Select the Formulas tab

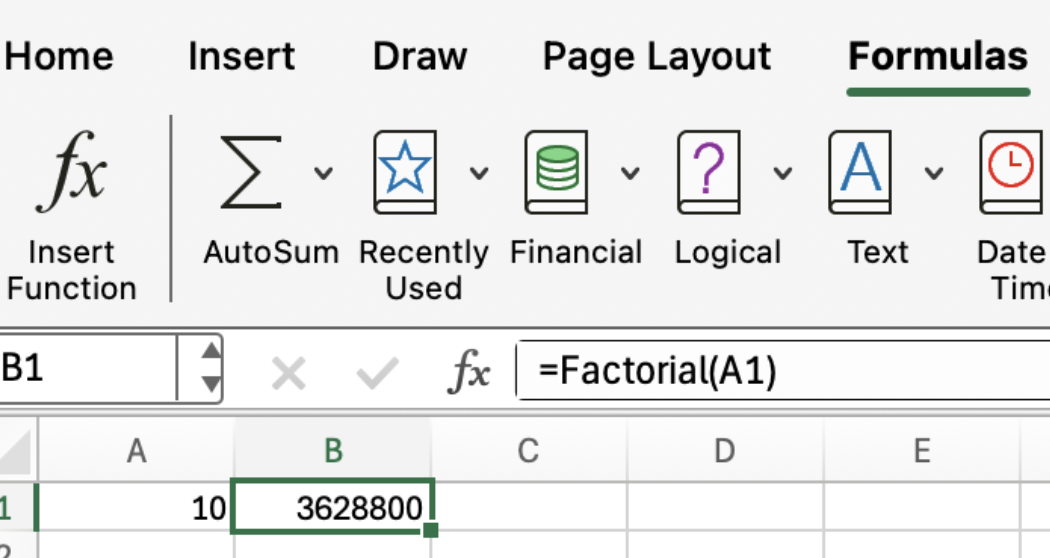click(x=938, y=56)
